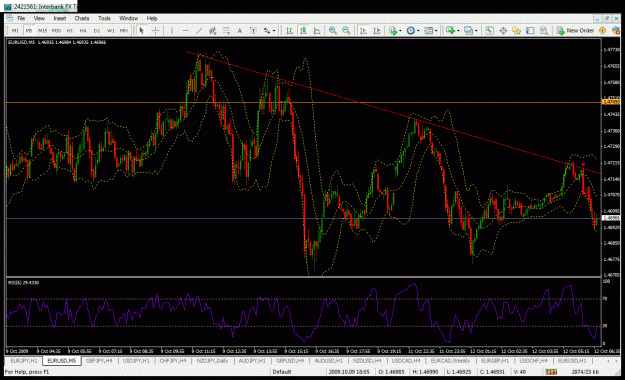Open the Charts menu
This screenshot has height=380, width=625.
82,18
